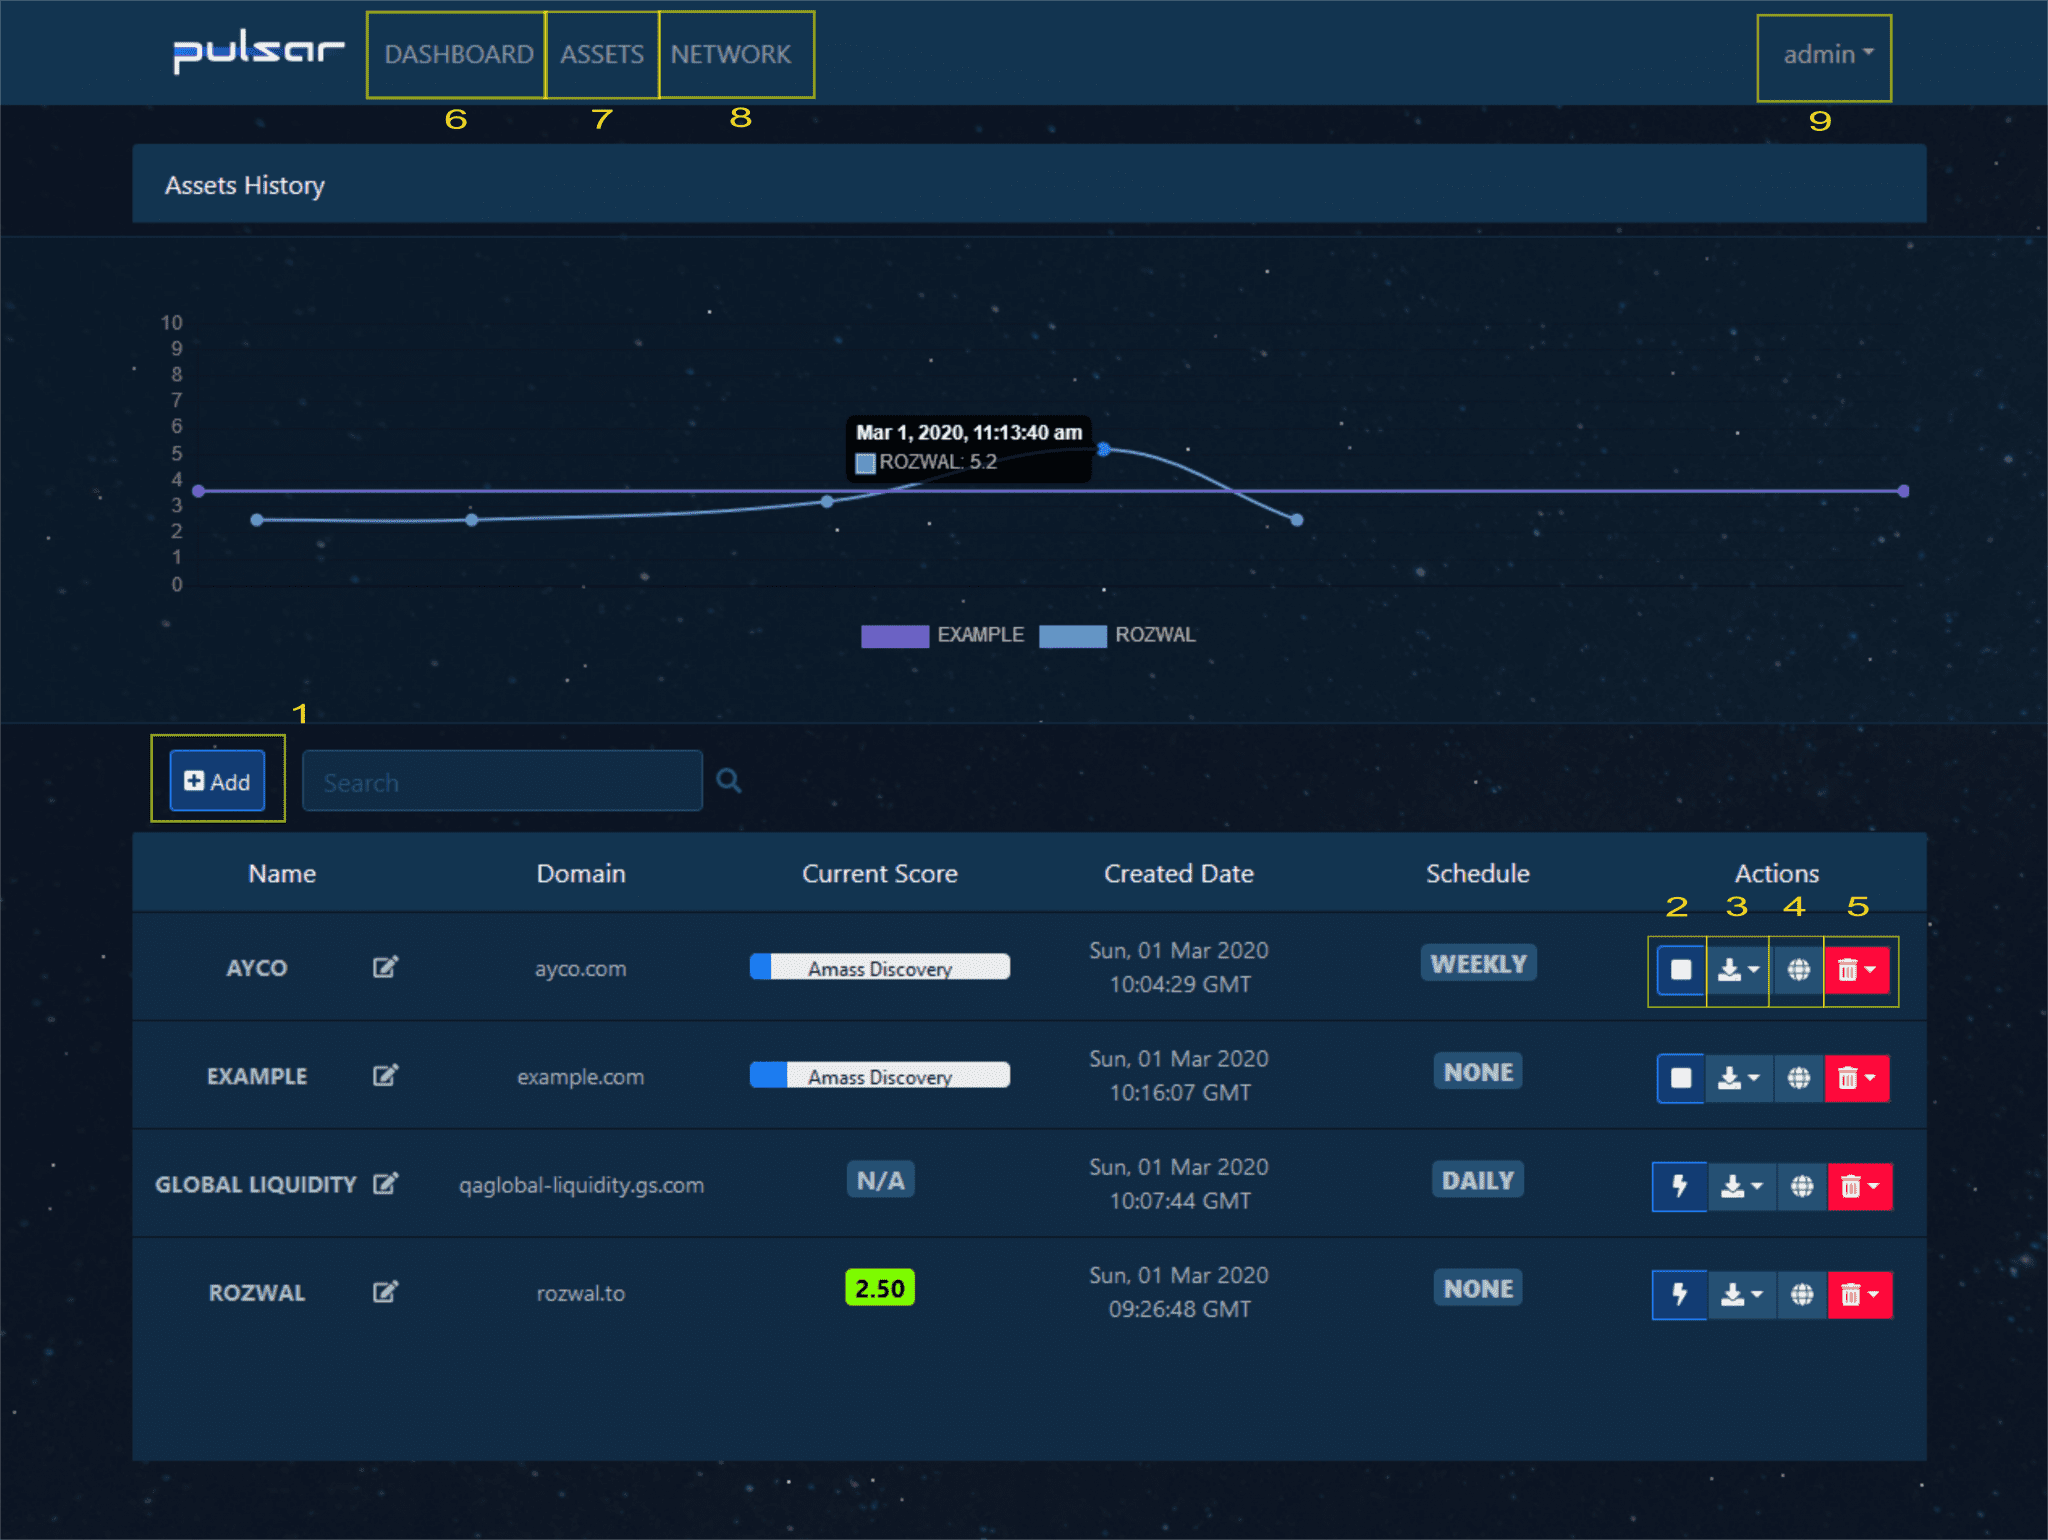The width and height of the screenshot is (2048, 1540).
Task: Toggle ROZWAL series in chart legend
Action: [1117, 635]
